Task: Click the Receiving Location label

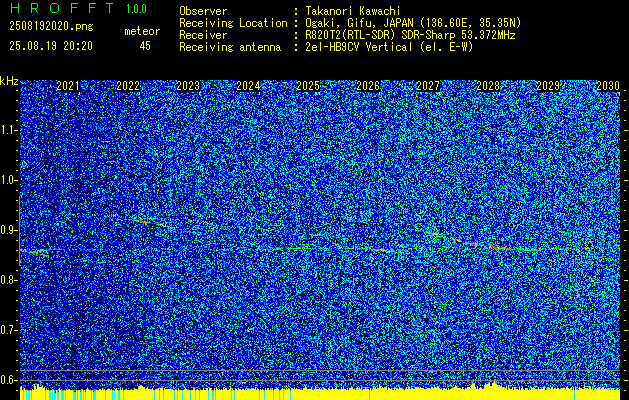Action: pos(233,23)
